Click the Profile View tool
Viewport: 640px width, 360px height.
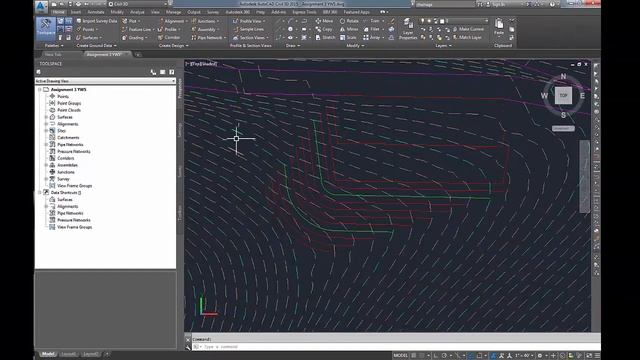pyautogui.click(x=249, y=21)
